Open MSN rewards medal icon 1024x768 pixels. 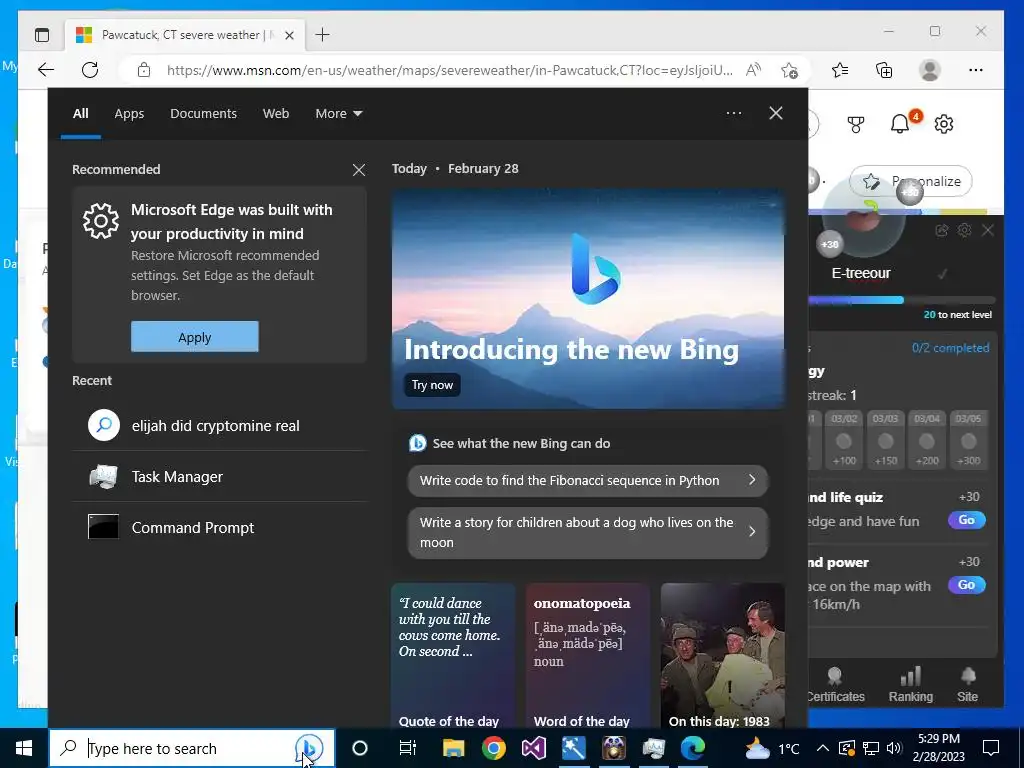[x=856, y=123]
